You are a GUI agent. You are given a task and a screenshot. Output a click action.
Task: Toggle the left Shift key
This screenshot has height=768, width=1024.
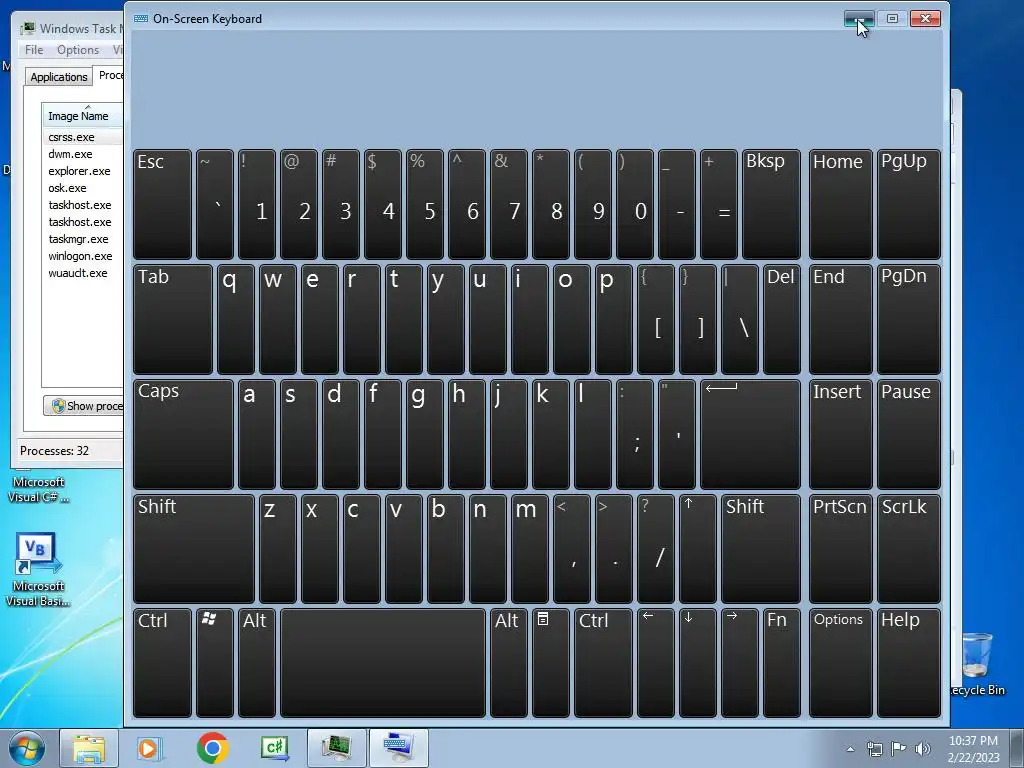pyautogui.click(x=193, y=549)
